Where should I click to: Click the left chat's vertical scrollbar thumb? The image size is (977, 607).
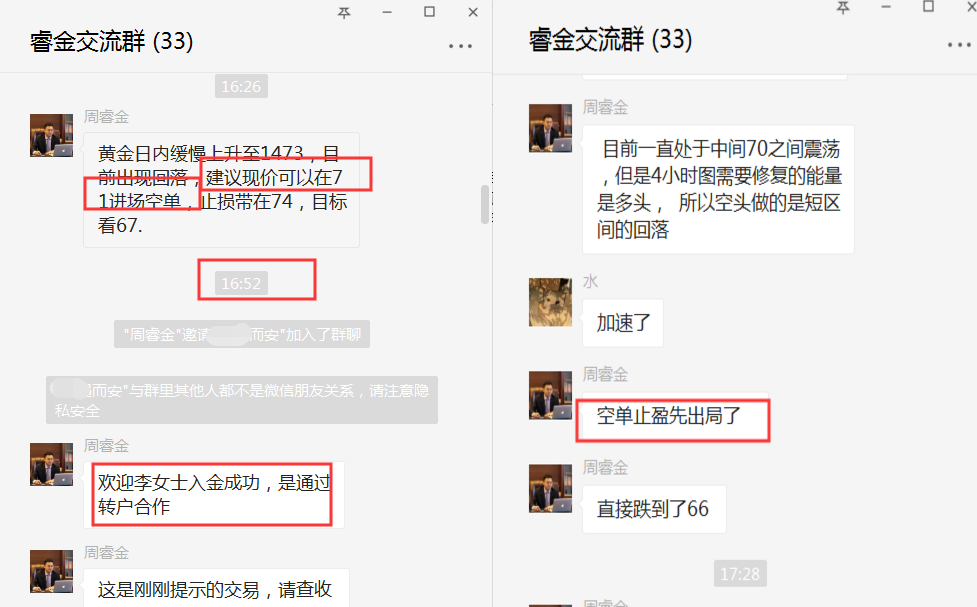tap(485, 204)
